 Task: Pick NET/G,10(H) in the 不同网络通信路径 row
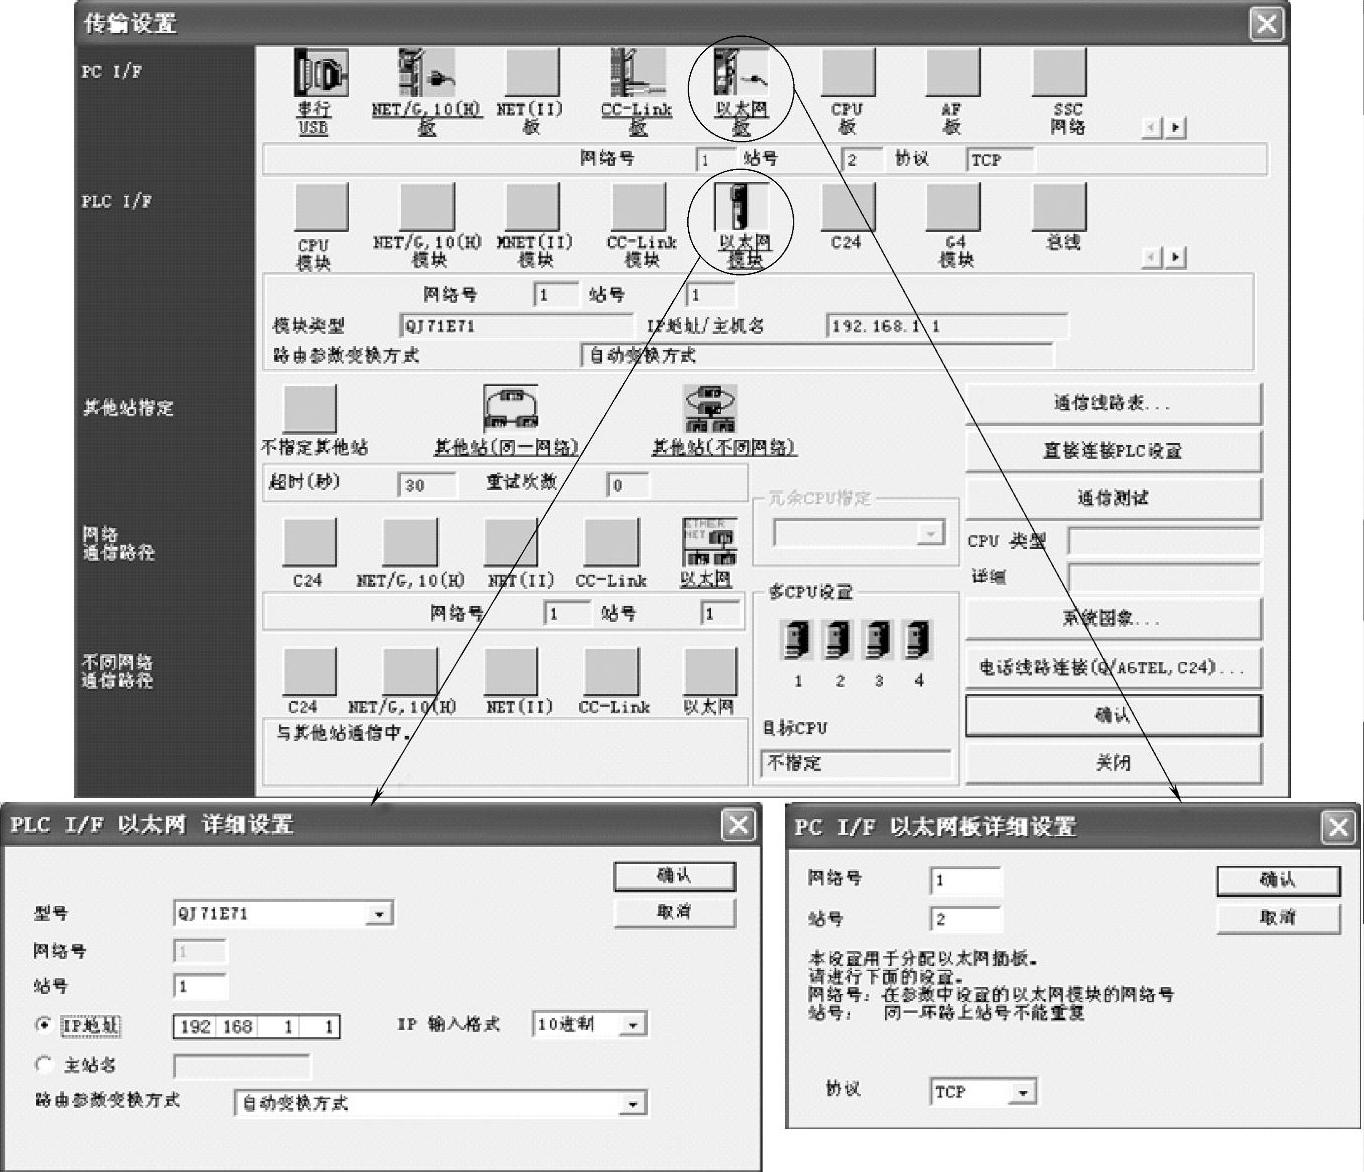(x=410, y=671)
